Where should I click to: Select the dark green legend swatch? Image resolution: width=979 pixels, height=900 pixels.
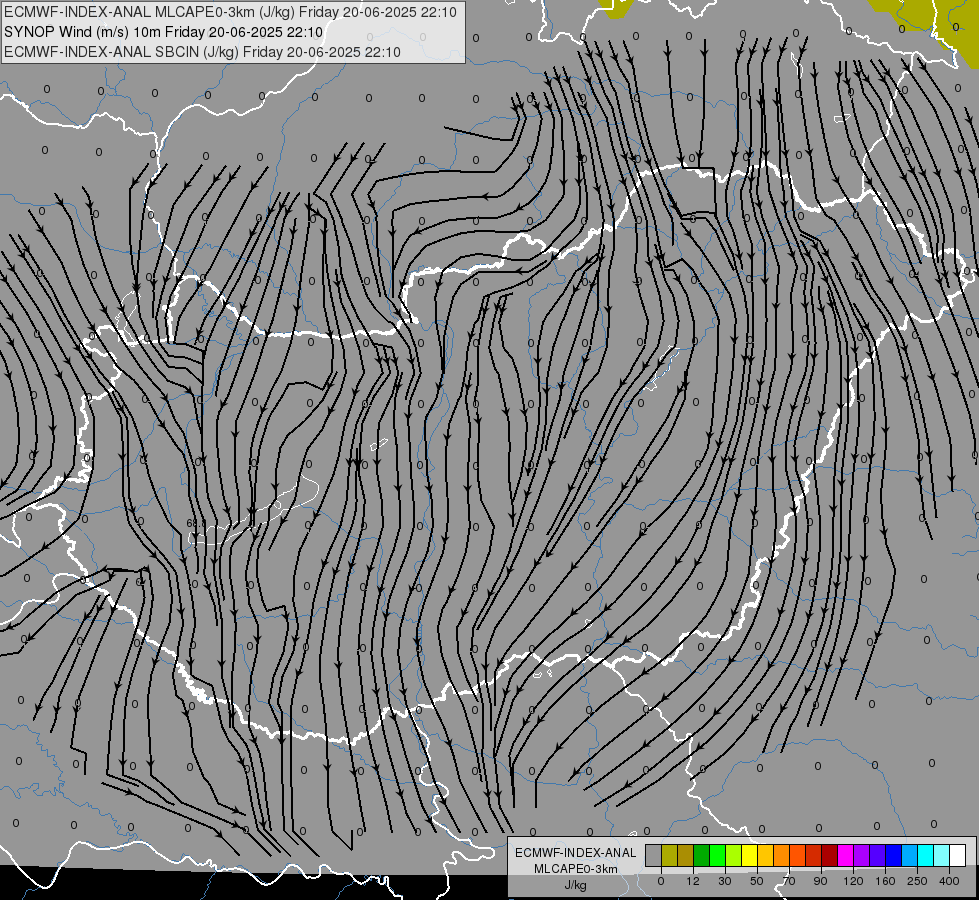click(x=701, y=855)
